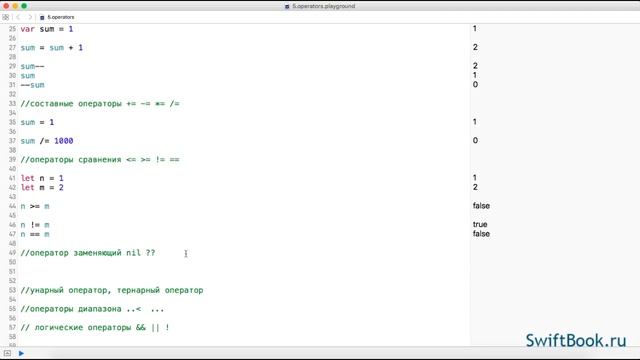Open the 5.operators breadcrumb item
Image resolution: width=640 pixels, height=360 pixels.
[61, 17]
